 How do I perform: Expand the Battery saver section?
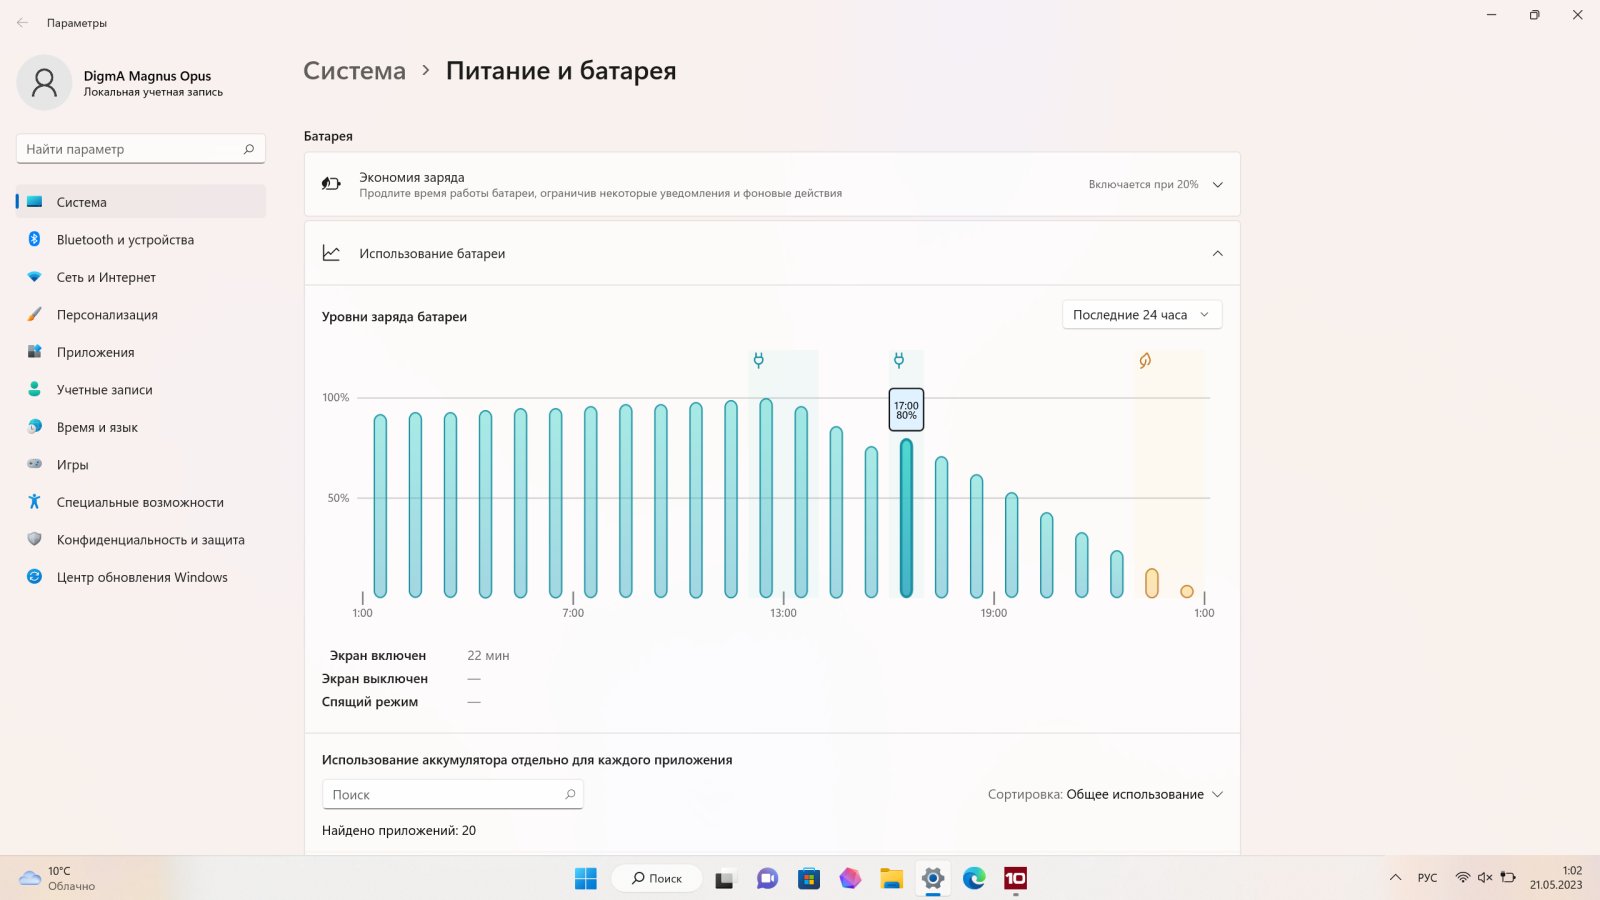1217,184
